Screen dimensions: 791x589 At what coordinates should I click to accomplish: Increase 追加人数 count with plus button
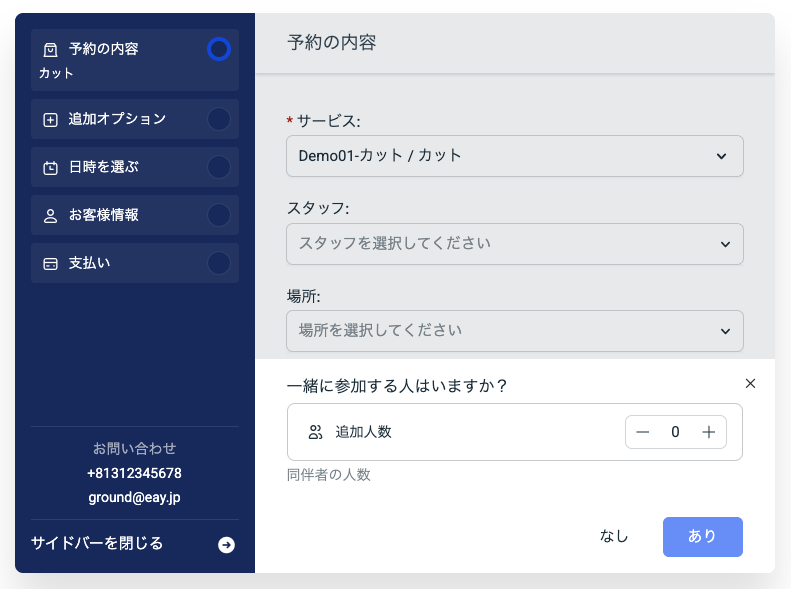click(x=709, y=432)
